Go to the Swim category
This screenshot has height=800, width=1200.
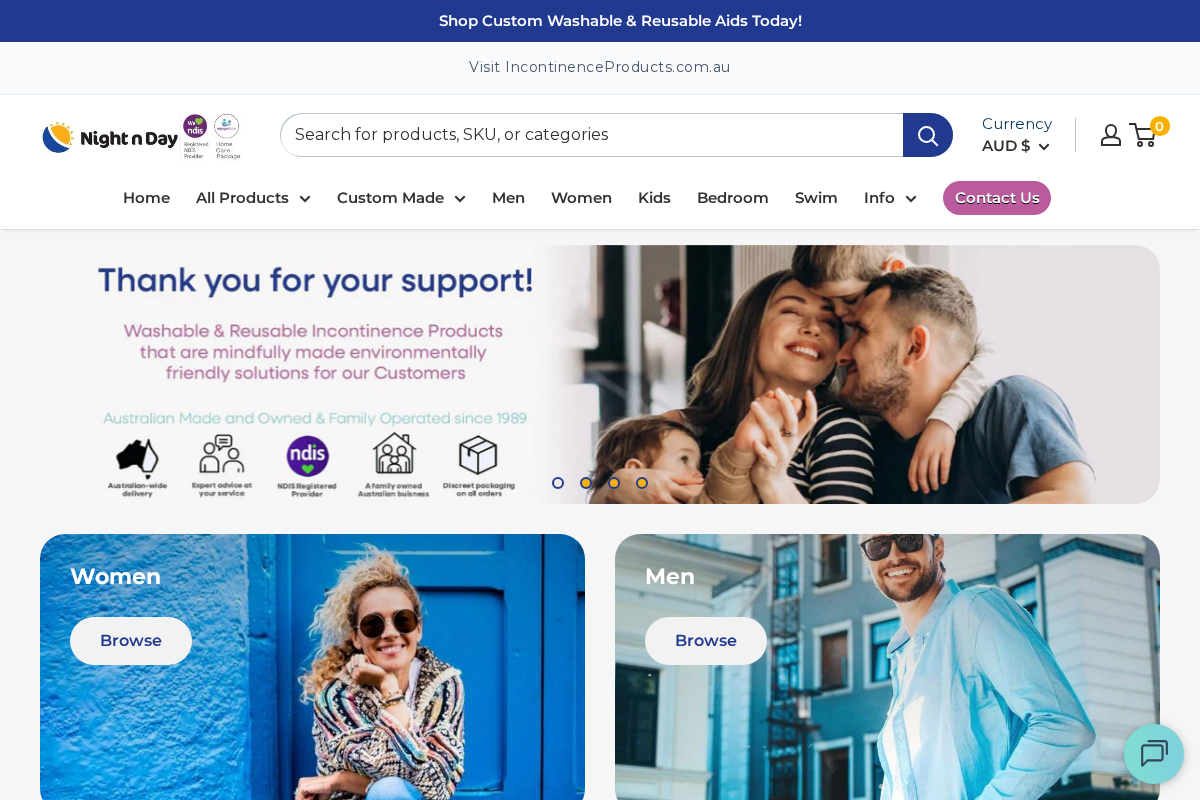pos(816,198)
